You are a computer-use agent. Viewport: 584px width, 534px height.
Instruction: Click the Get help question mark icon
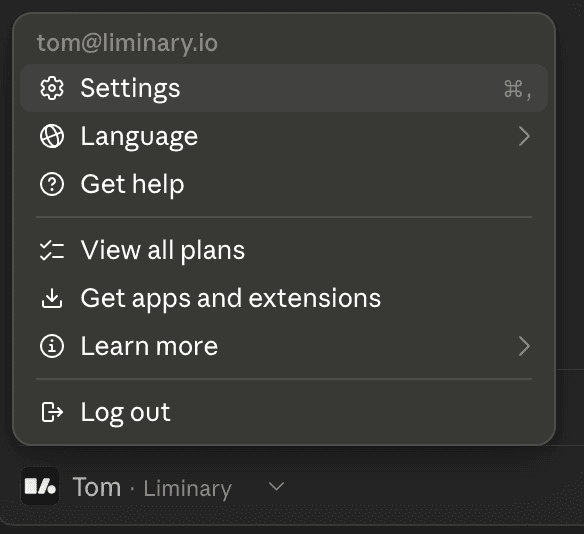pos(52,184)
